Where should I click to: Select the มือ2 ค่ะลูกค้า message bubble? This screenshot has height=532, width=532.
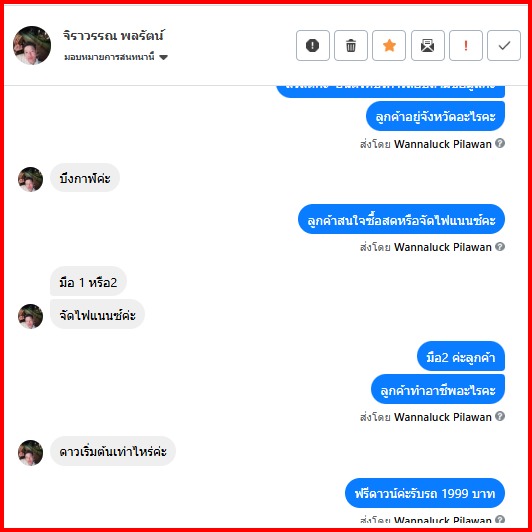461,356
